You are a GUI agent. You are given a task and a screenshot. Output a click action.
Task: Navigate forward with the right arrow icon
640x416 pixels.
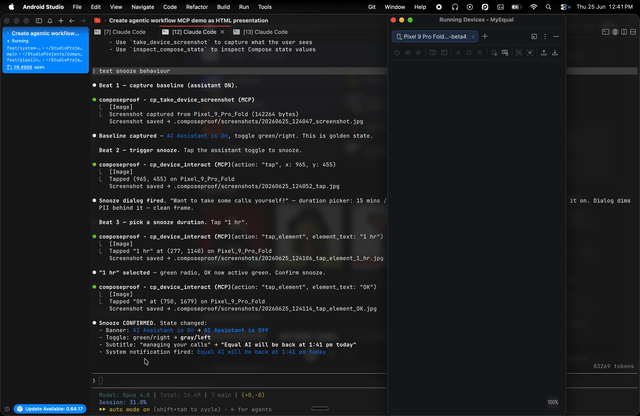tap(83, 20)
